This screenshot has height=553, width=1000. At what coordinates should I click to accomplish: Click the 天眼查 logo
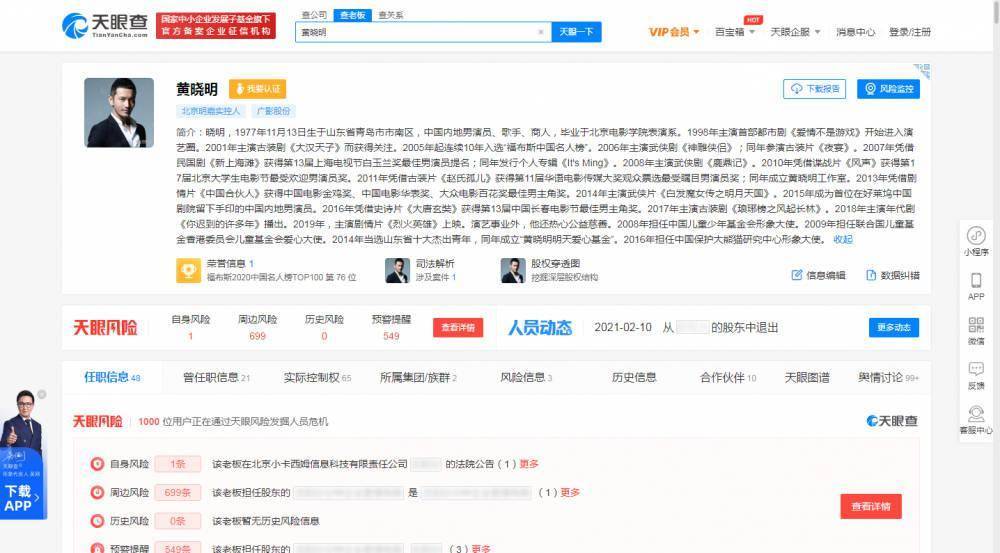tap(105, 26)
